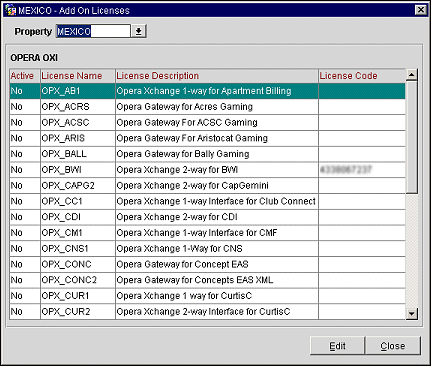Select the OPX_BWI license name cell

tap(78, 170)
